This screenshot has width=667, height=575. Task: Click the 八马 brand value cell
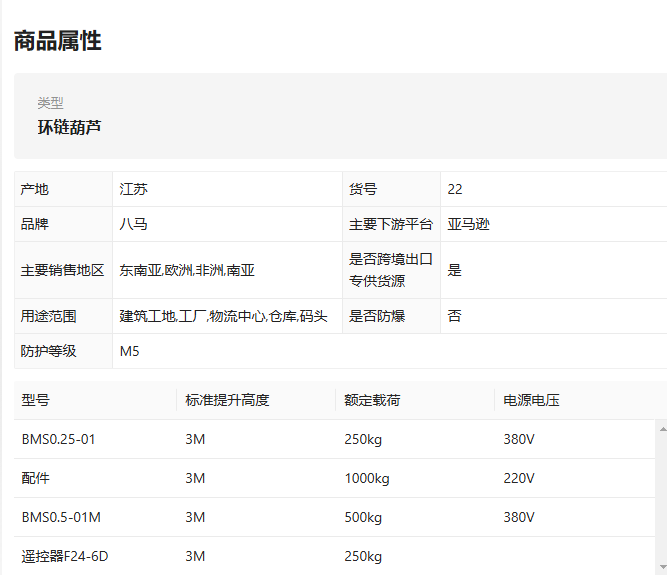(227, 224)
